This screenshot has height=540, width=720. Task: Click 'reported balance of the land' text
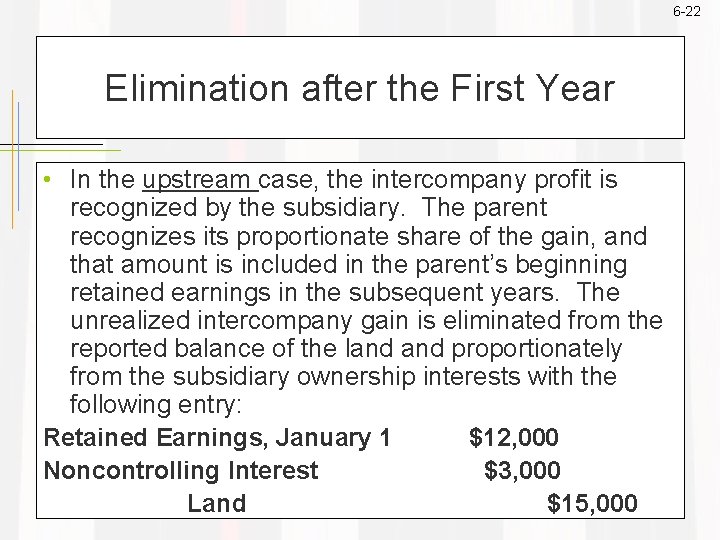click(231, 349)
